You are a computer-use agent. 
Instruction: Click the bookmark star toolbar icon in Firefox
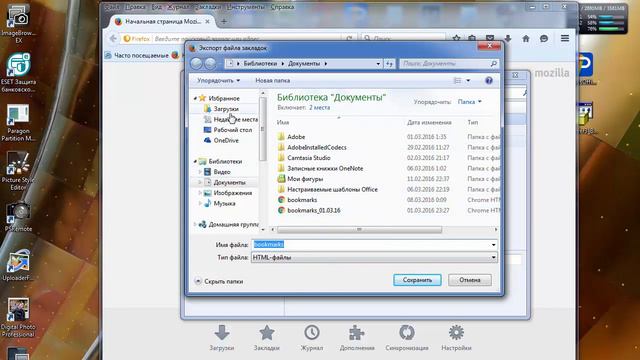pos(456,39)
